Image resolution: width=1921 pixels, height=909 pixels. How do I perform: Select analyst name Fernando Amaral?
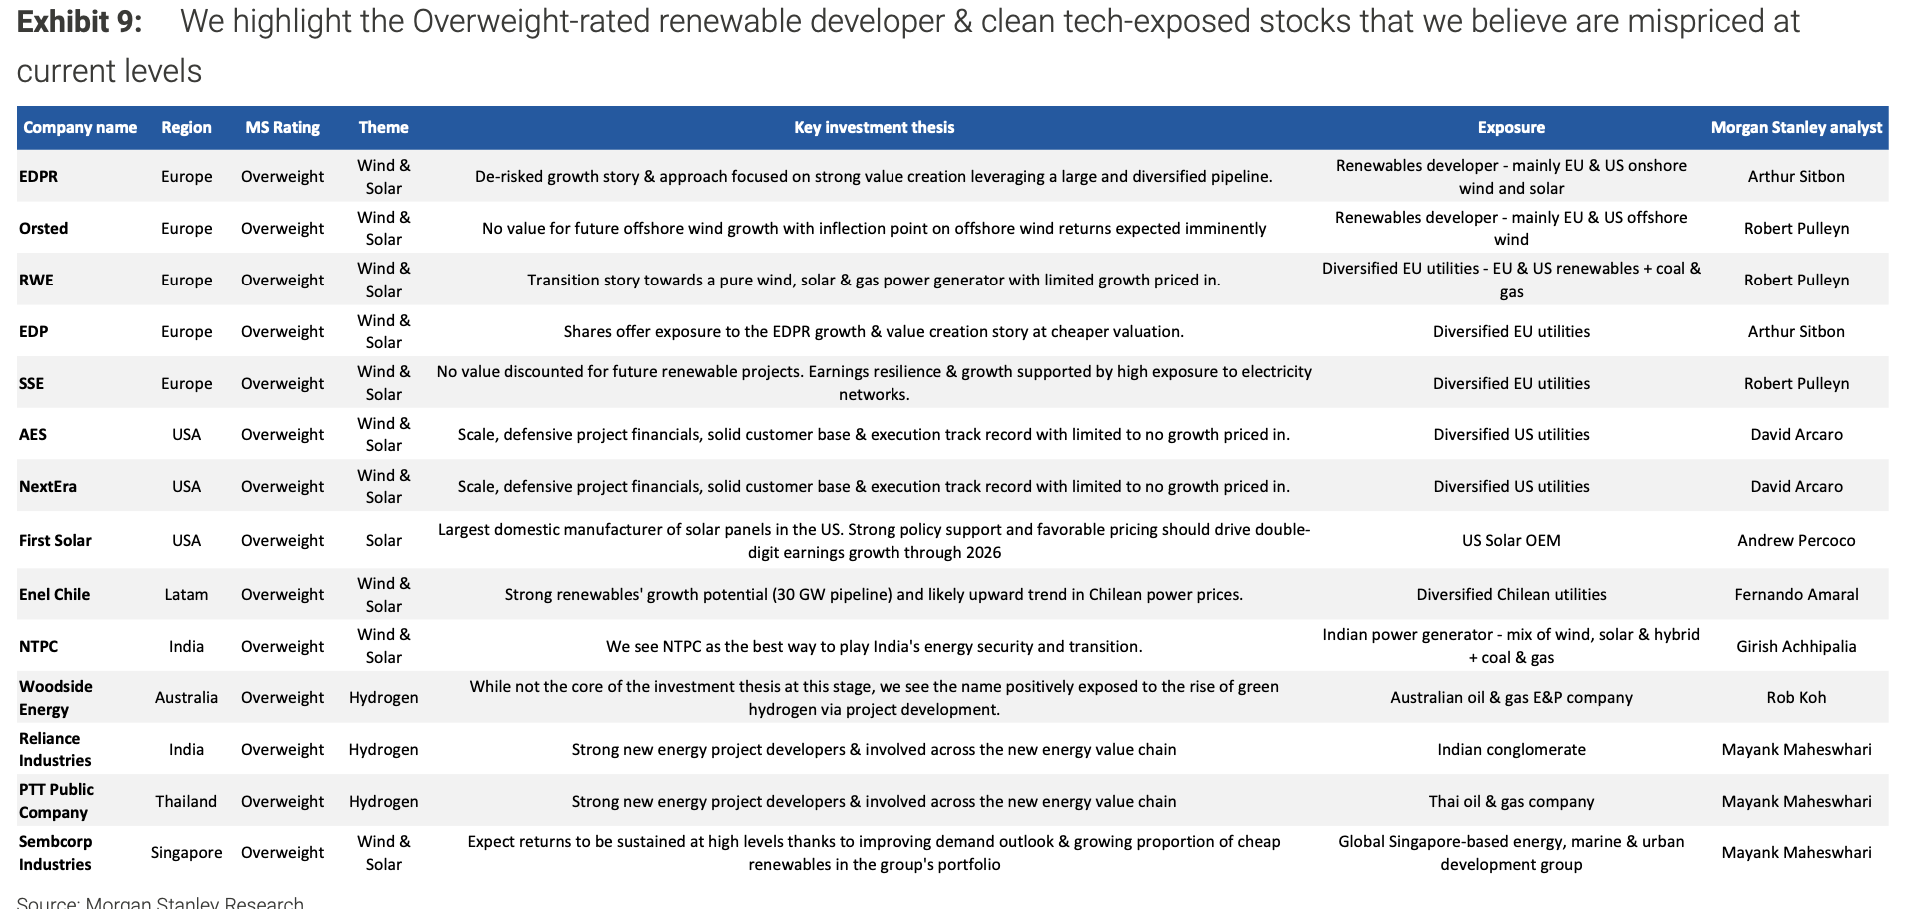coord(1796,594)
